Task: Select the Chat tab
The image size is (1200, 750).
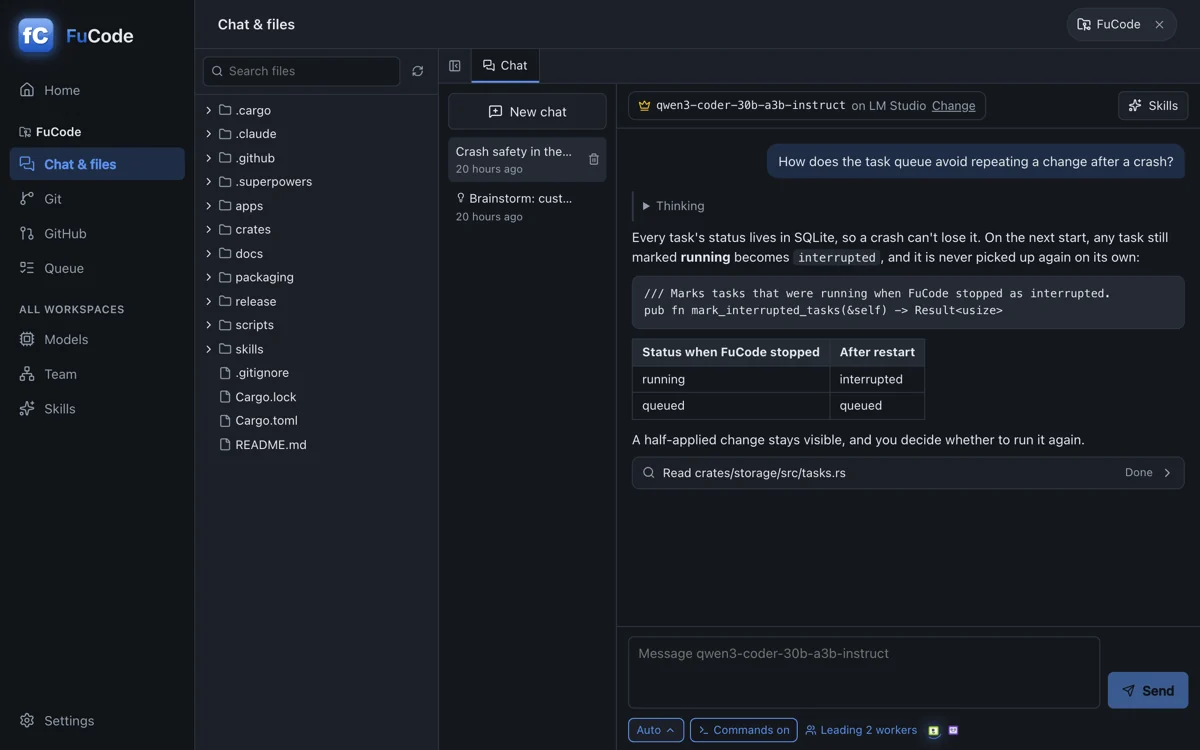Action: tap(505, 66)
